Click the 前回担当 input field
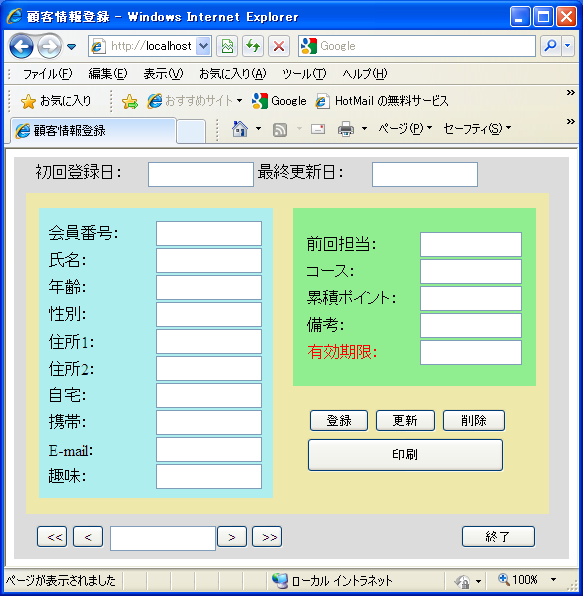The width and height of the screenshot is (583, 596). coord(471,245)
